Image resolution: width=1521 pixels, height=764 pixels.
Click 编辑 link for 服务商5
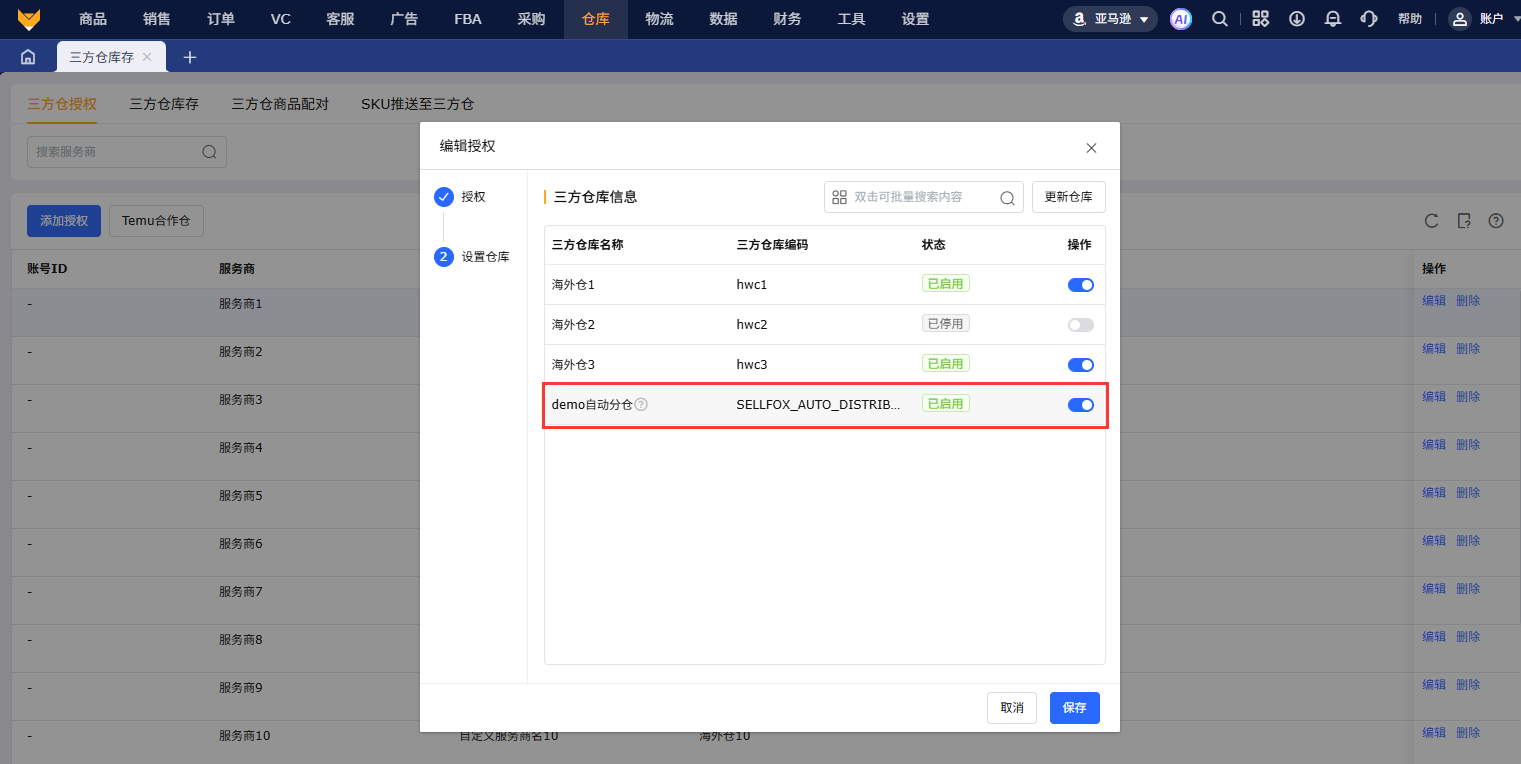[x=1434, y=492]
